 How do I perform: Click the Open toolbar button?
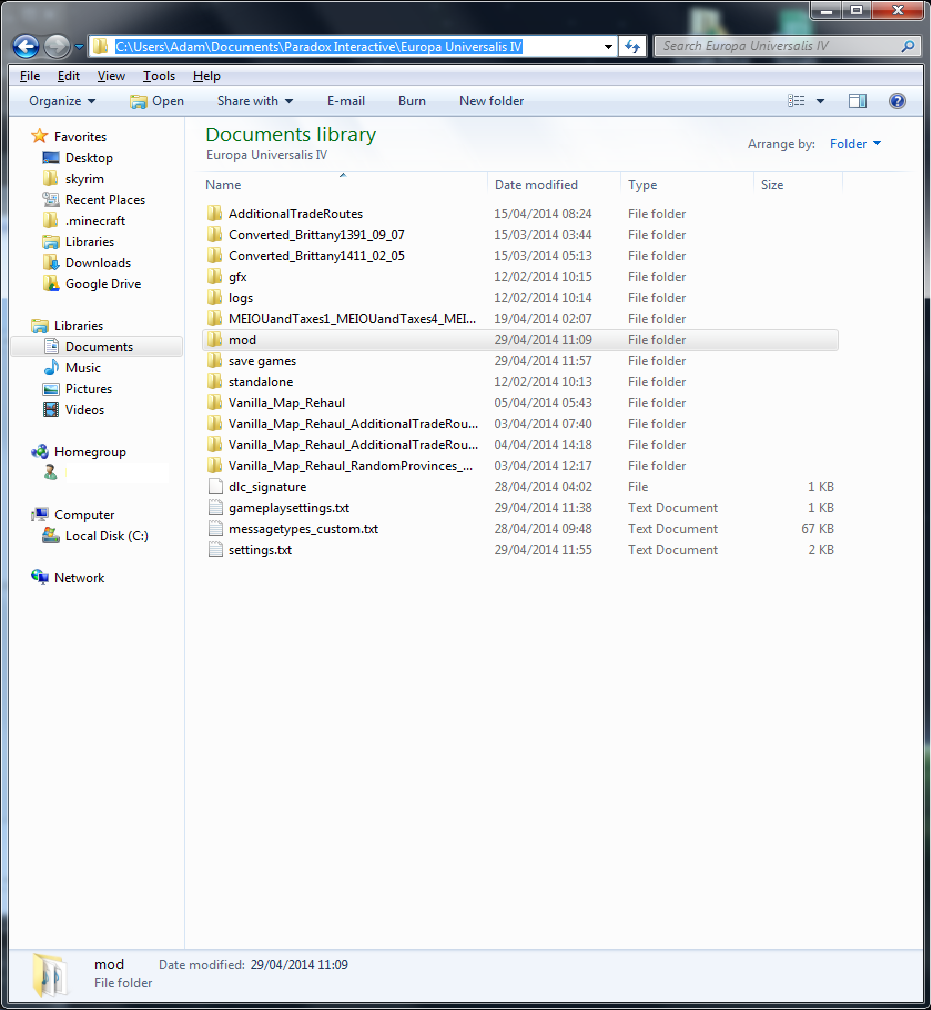(x=157, y=101)
